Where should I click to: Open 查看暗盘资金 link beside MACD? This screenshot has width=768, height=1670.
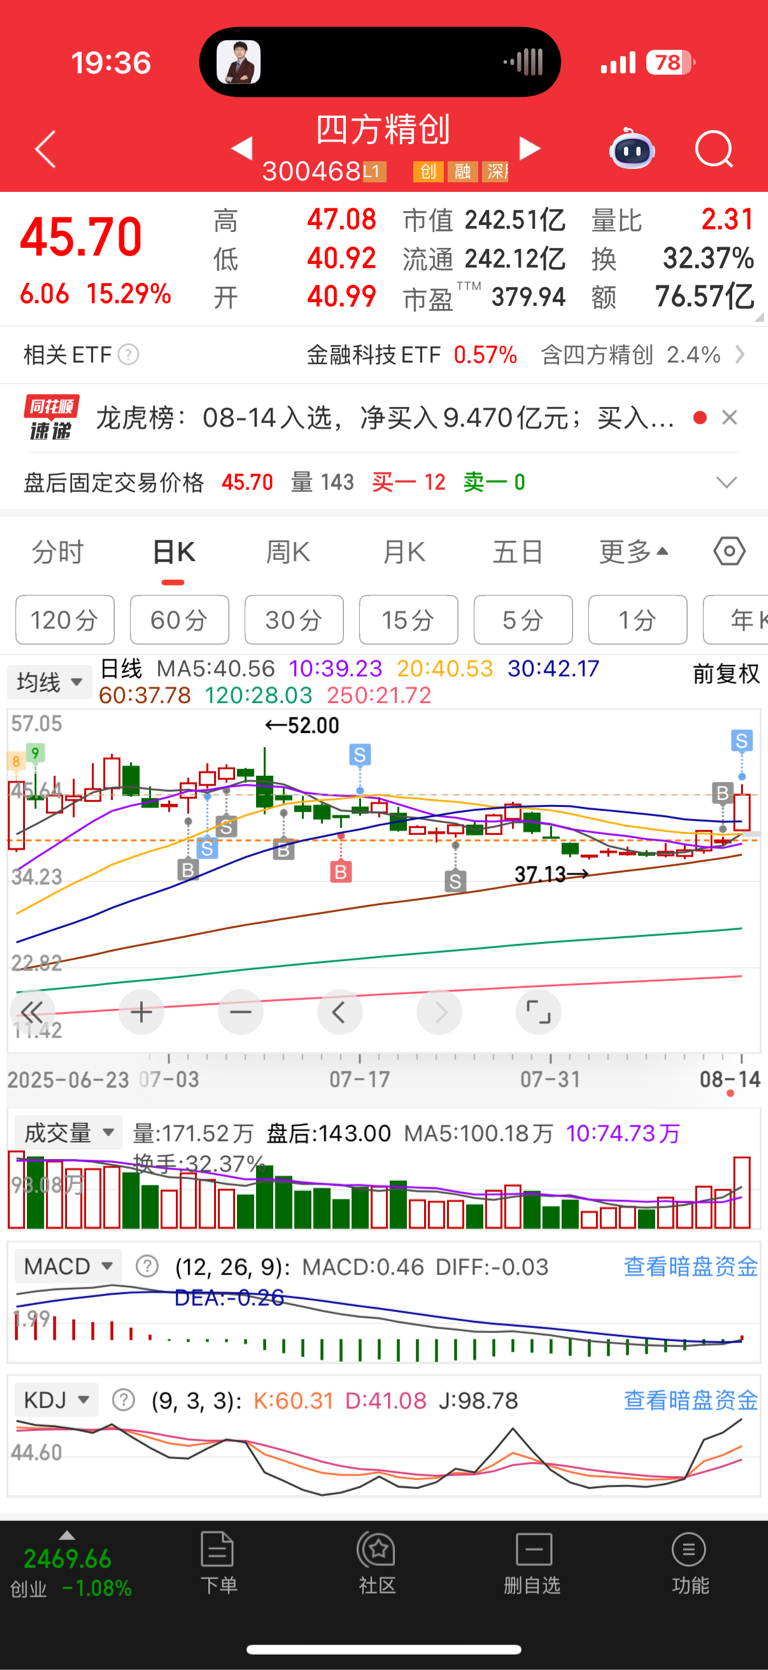(691, 1267)
